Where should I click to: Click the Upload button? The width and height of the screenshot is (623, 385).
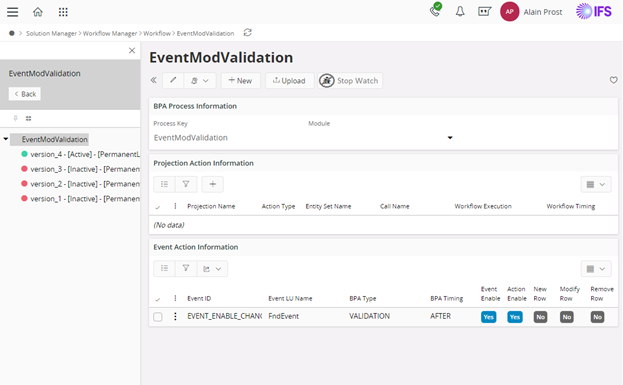(289, 80)
